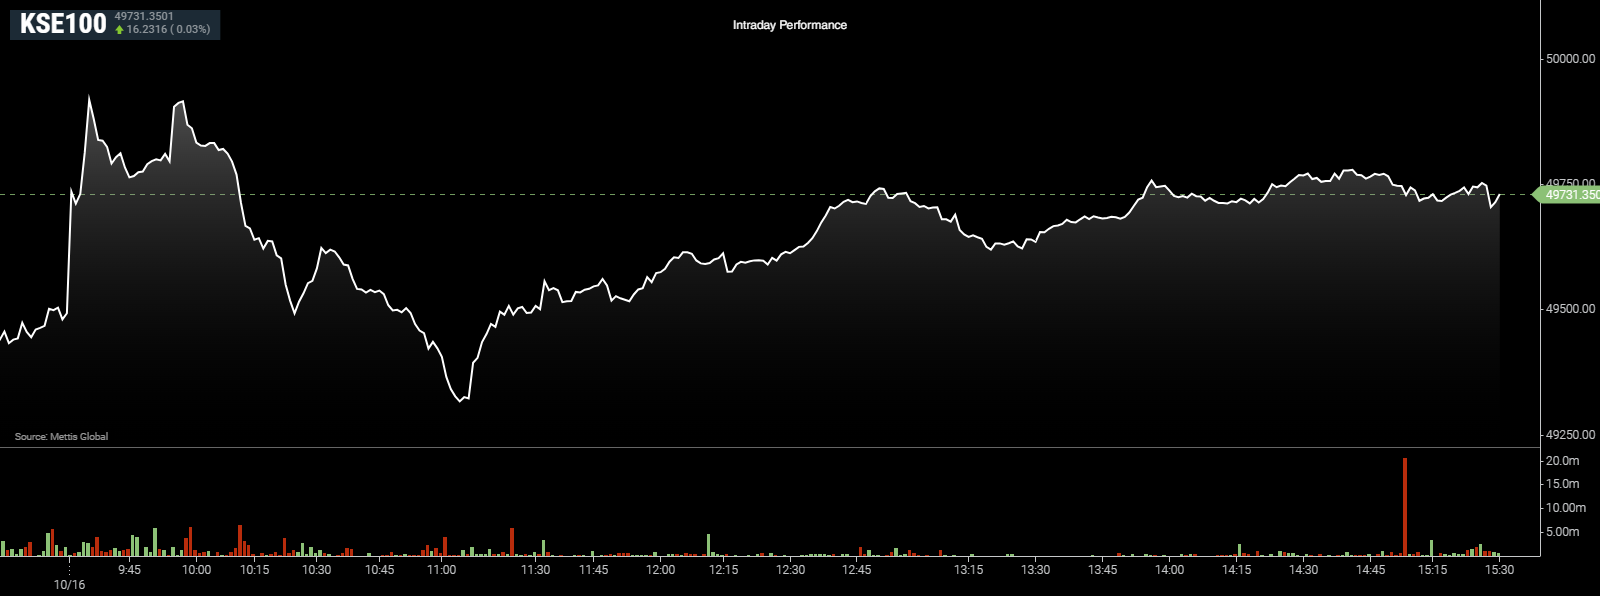Click the 20.0m volume axis label
This screenshot has width=1600, height=596.
pyautogui.click(x=1562, y=461)
